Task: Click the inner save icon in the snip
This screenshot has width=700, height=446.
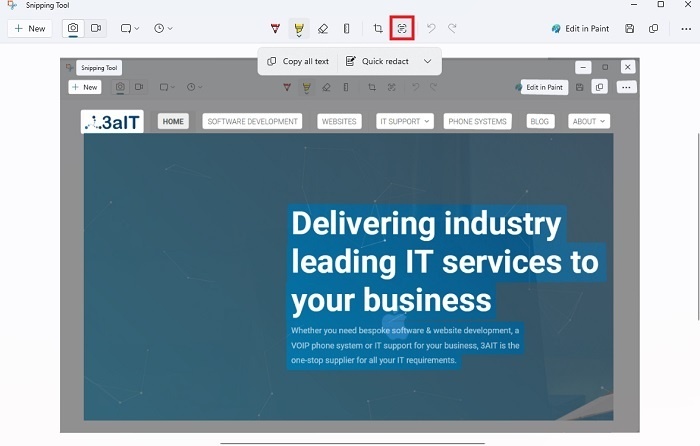Action: coord(579,88)
